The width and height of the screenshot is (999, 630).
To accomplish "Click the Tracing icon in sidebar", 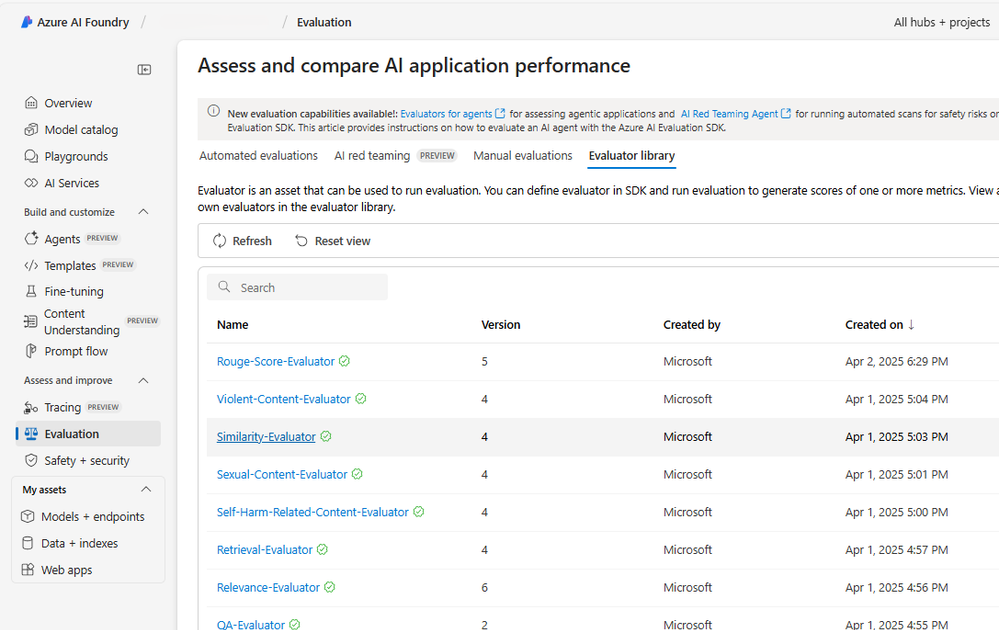I will click(x=31, y=407).
